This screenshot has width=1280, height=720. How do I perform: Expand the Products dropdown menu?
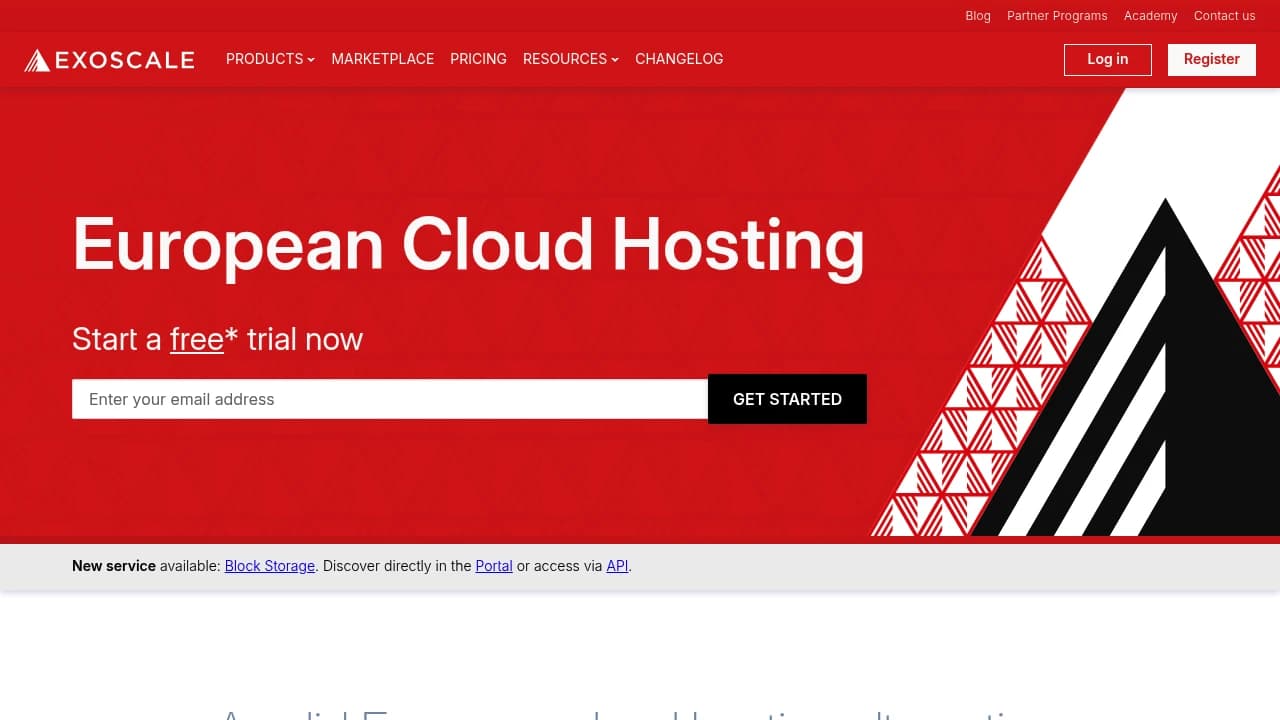pos(270,59)
